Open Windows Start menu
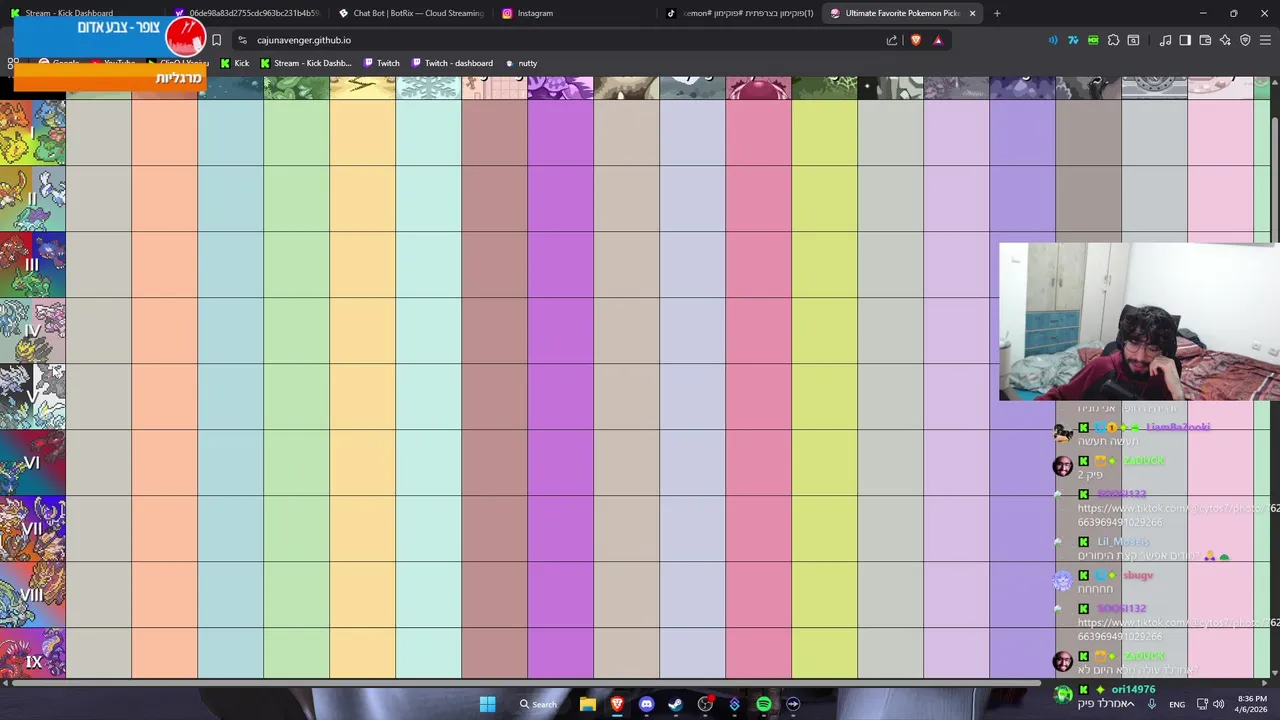This screenshot has height=720, width=1280. 487,704
